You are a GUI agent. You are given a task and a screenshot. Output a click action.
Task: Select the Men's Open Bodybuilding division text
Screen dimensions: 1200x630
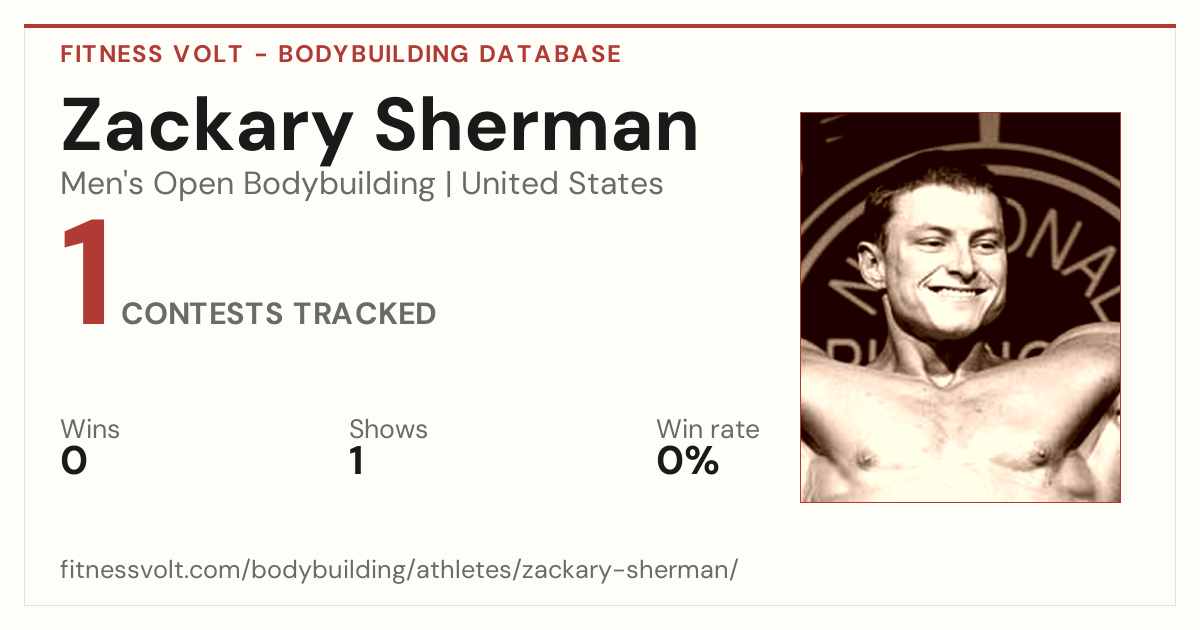[248, 184]
